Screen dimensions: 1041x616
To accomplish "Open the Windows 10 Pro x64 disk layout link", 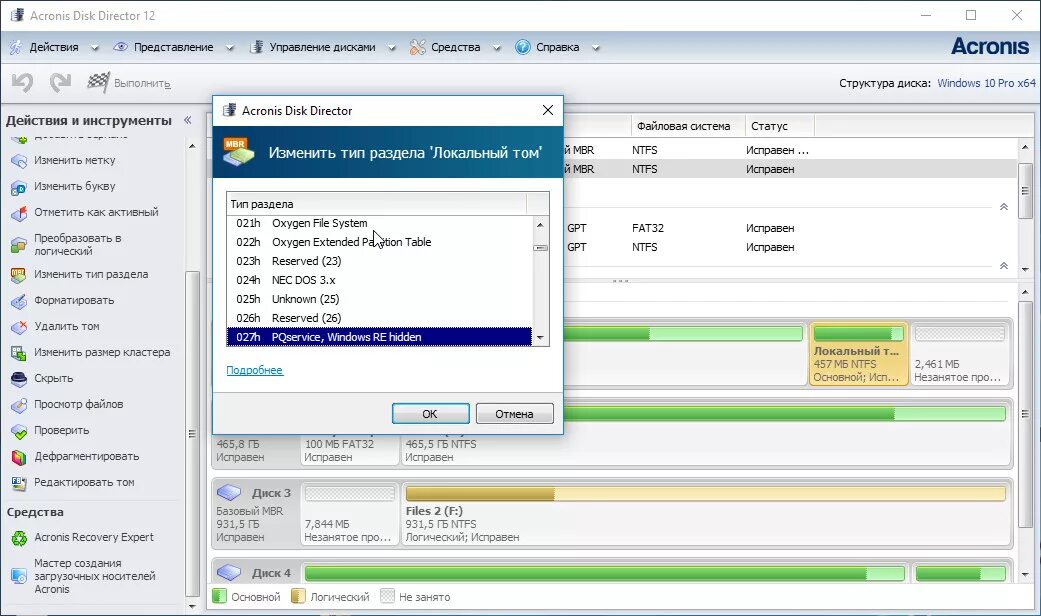I will coord(987,83).
